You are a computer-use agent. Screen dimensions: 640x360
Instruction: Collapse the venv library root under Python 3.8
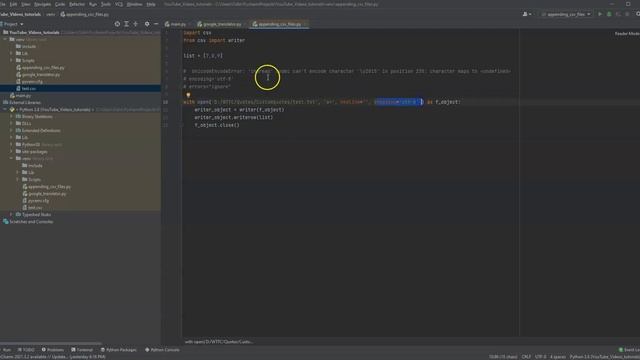point(11,158)
